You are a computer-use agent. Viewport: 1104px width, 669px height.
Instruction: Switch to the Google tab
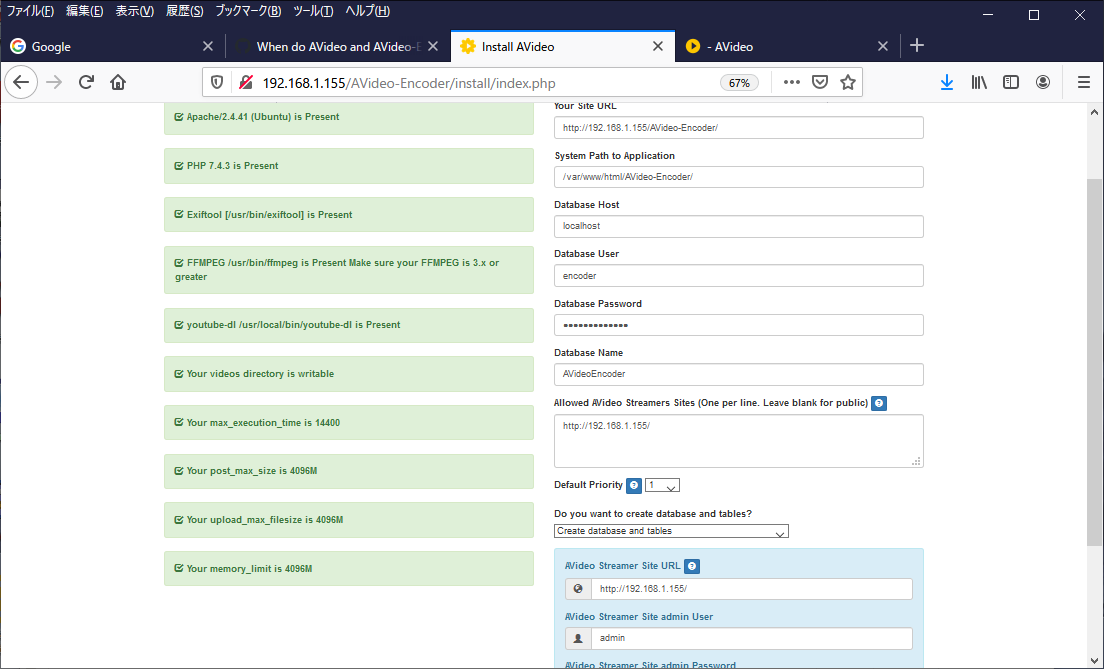tap(113, 46)
